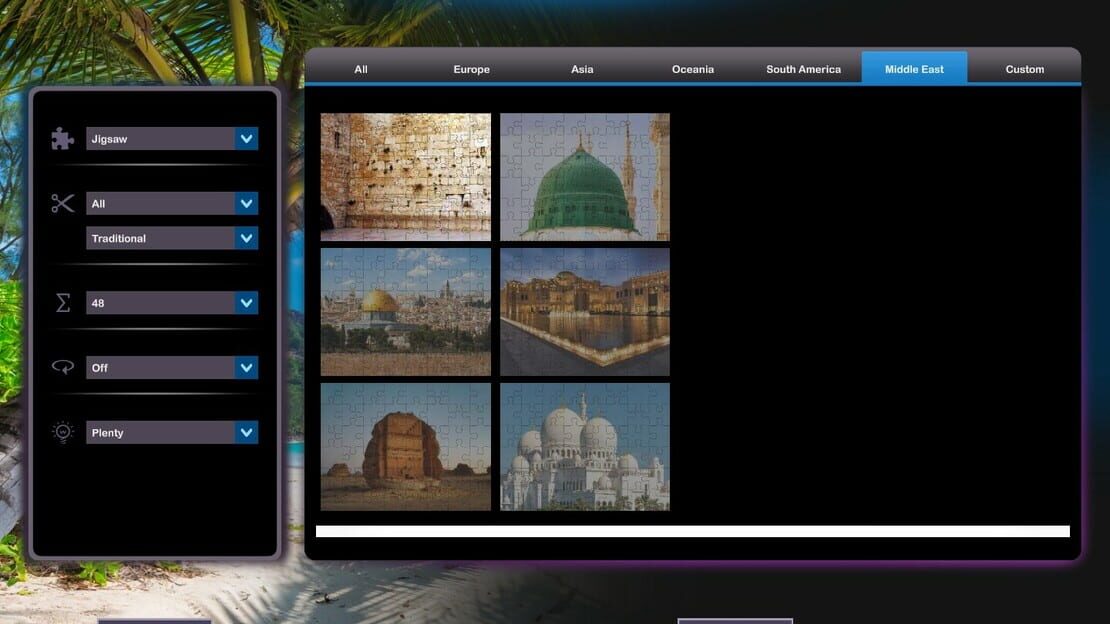Pick the white domed mosque puzzle
The image size is (1110, 624).
[585, 447]
